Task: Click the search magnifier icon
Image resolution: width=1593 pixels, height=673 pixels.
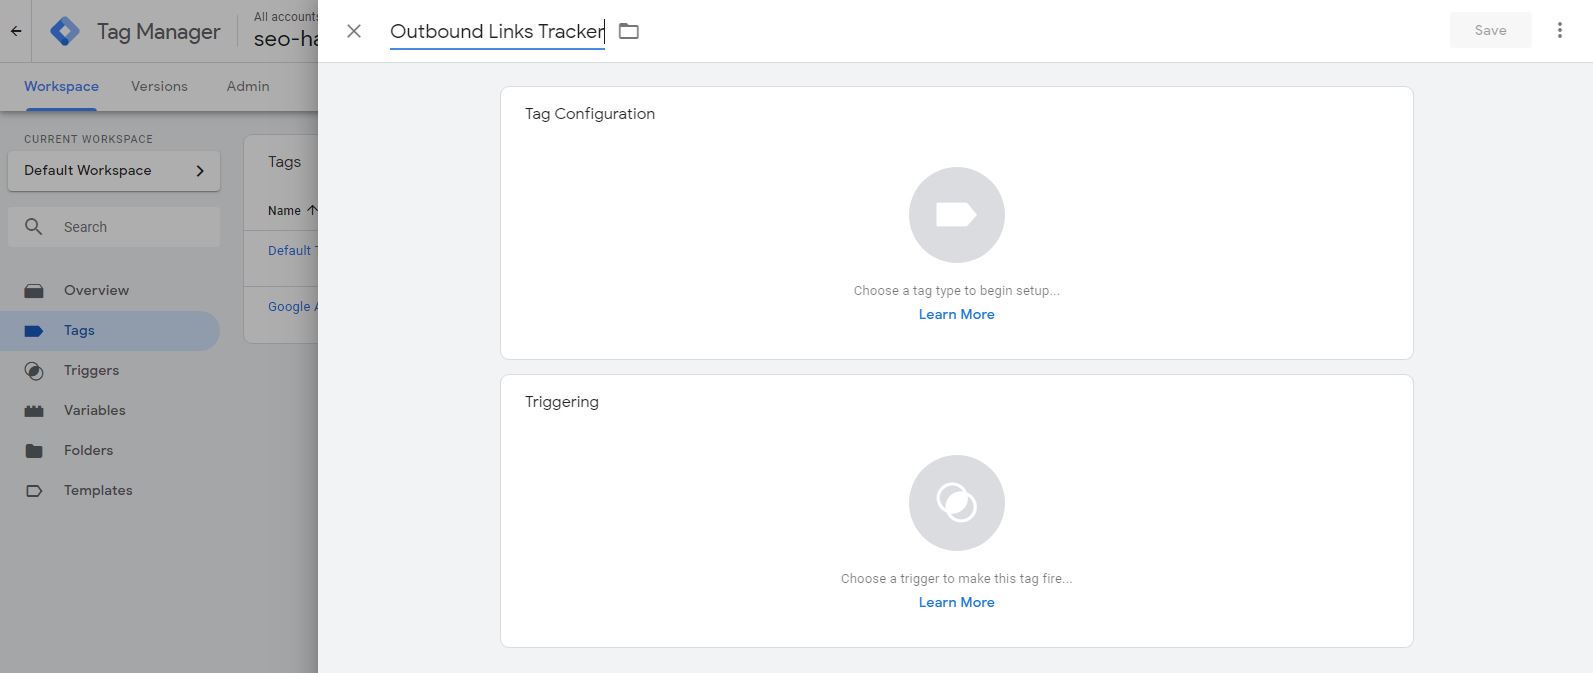Action: pos(33,227)
